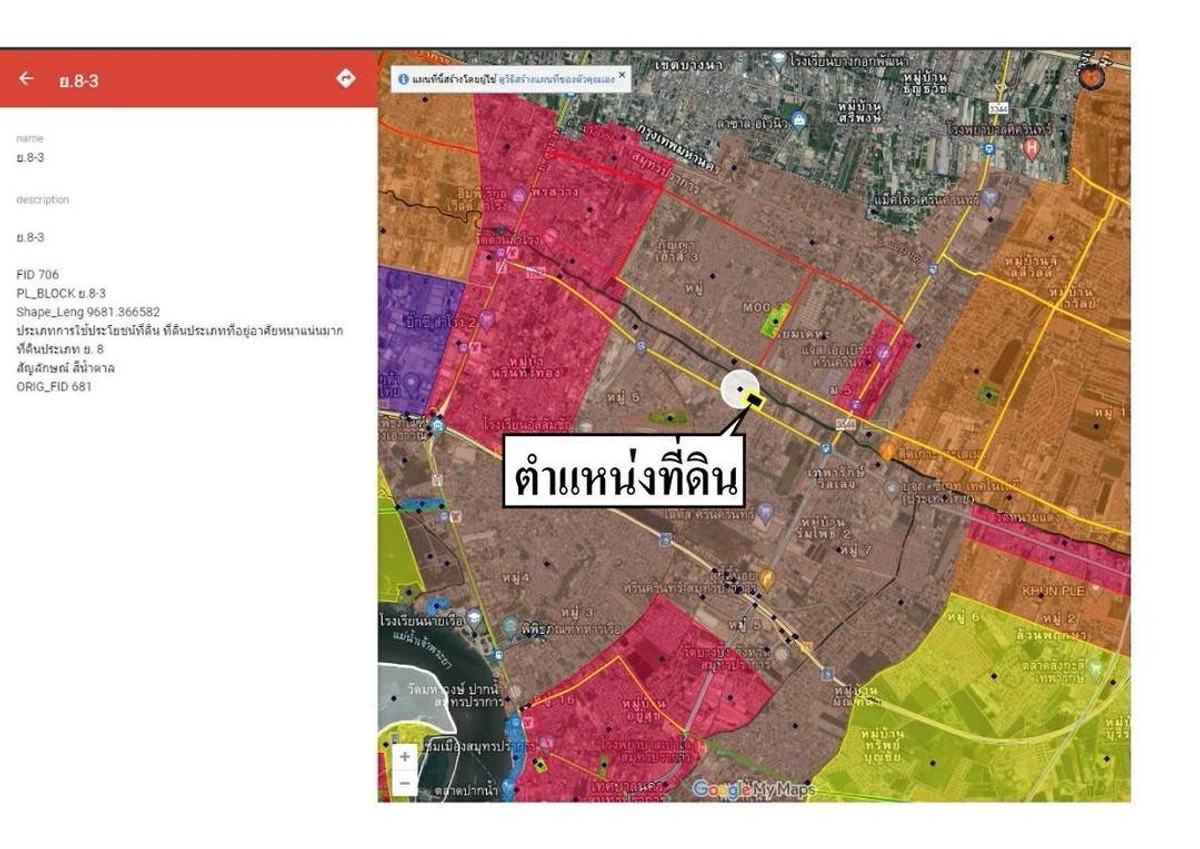Zoom out with the minus button
This screenshot has width=1200, height=849.
pyautogui.click(x=404, y=782)
